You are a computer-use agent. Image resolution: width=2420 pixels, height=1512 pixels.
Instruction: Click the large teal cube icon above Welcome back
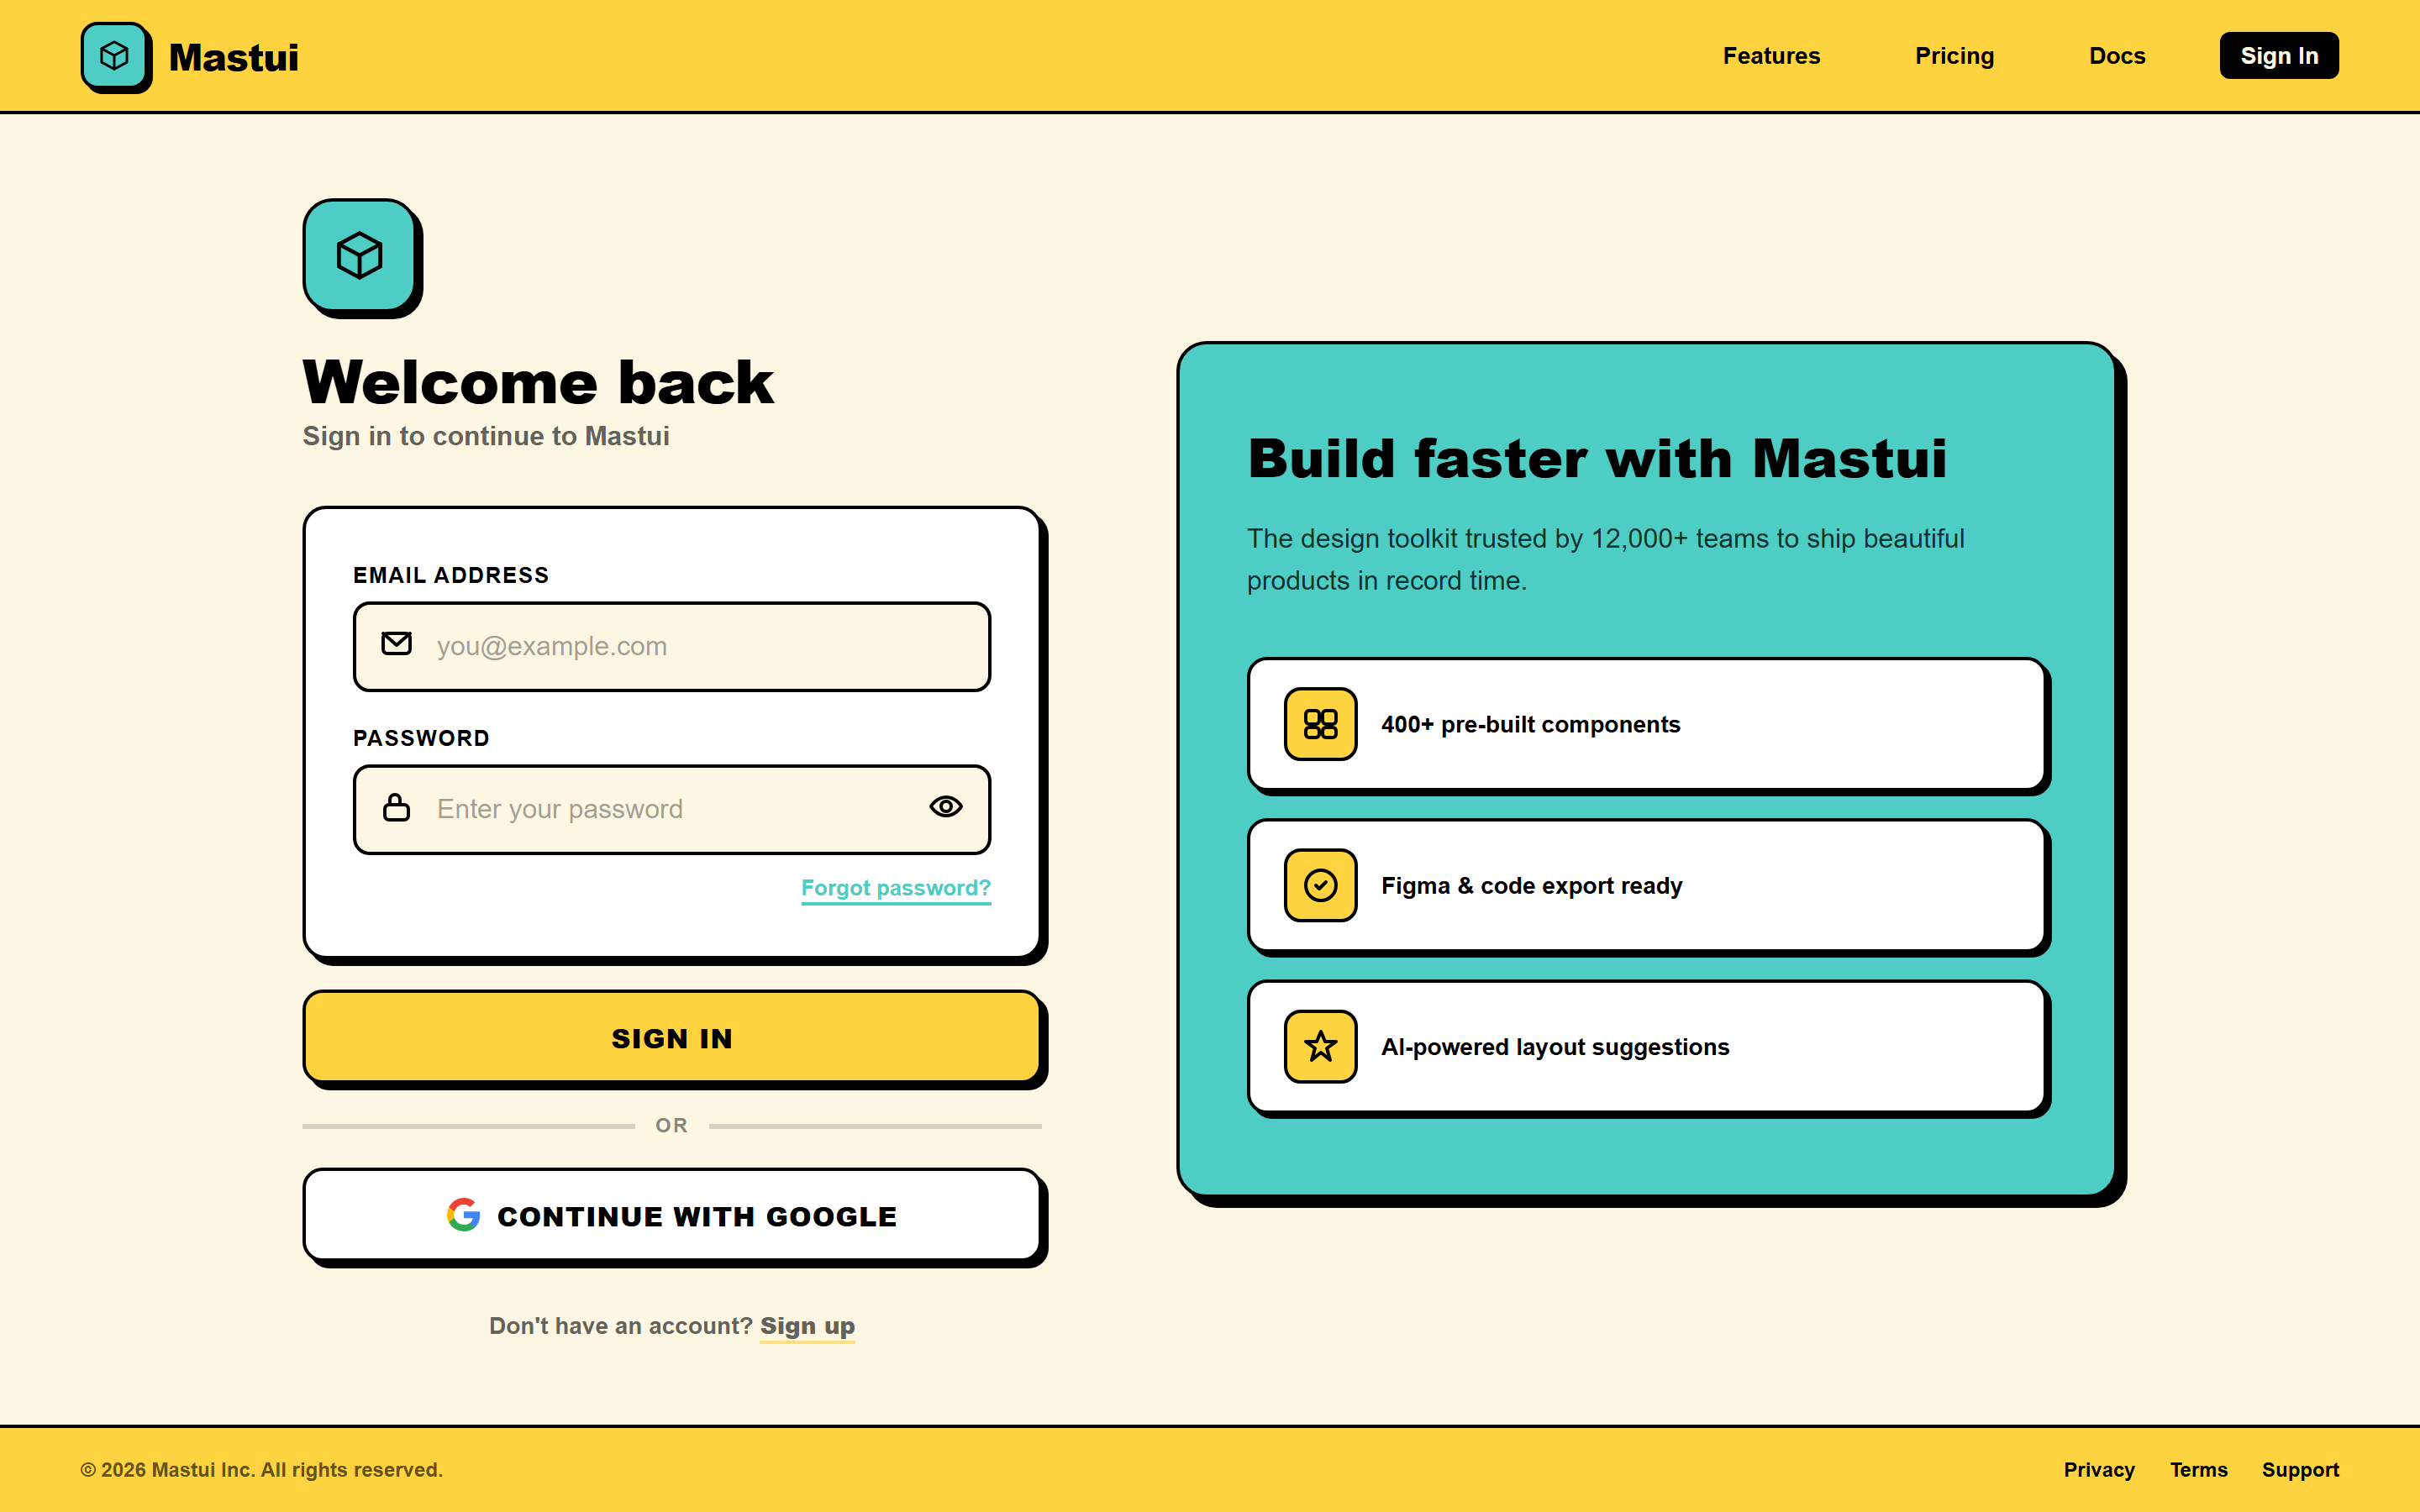[x=360, y=256]
